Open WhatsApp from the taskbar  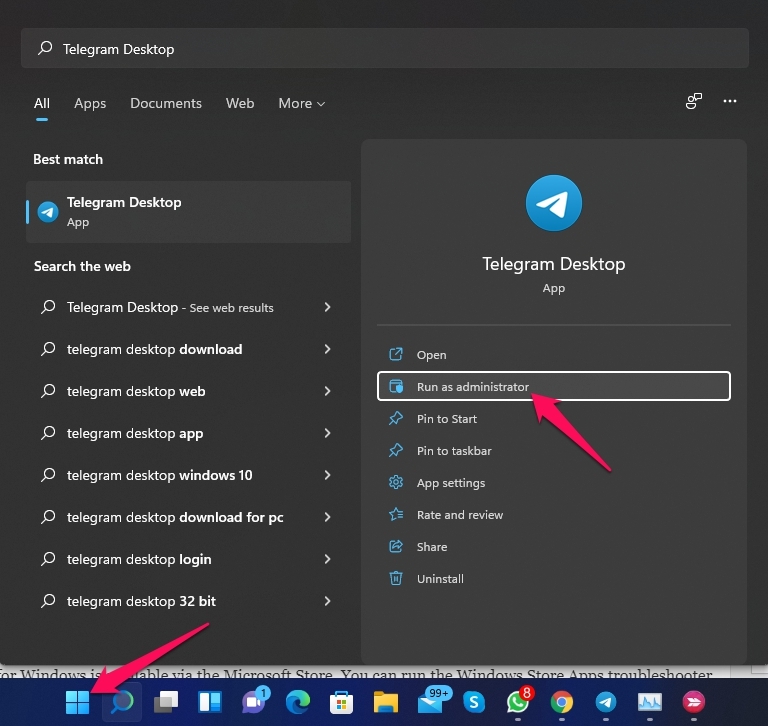[x=519, y=701]
